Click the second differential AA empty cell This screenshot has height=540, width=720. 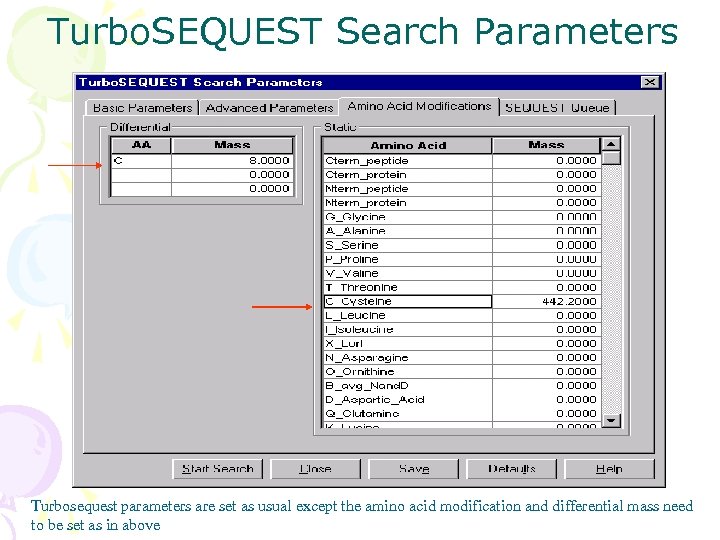coord(141,175)
